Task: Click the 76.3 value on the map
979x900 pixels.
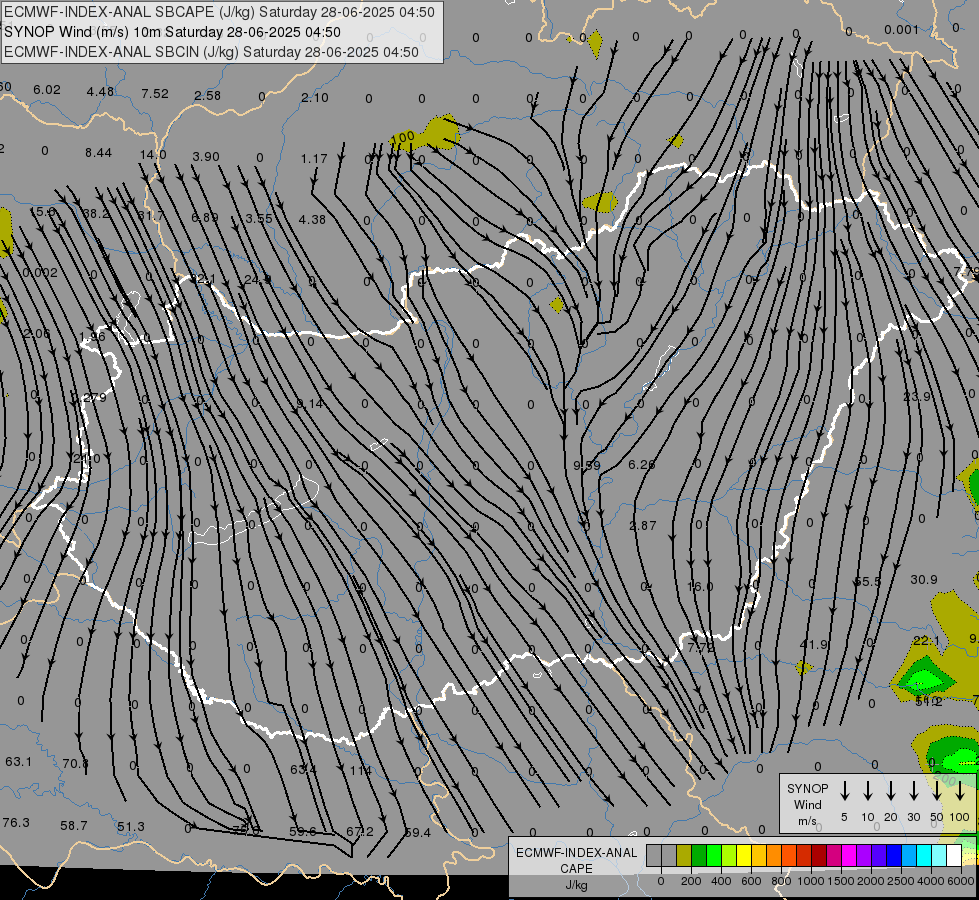Action: (x=16, y=823)
